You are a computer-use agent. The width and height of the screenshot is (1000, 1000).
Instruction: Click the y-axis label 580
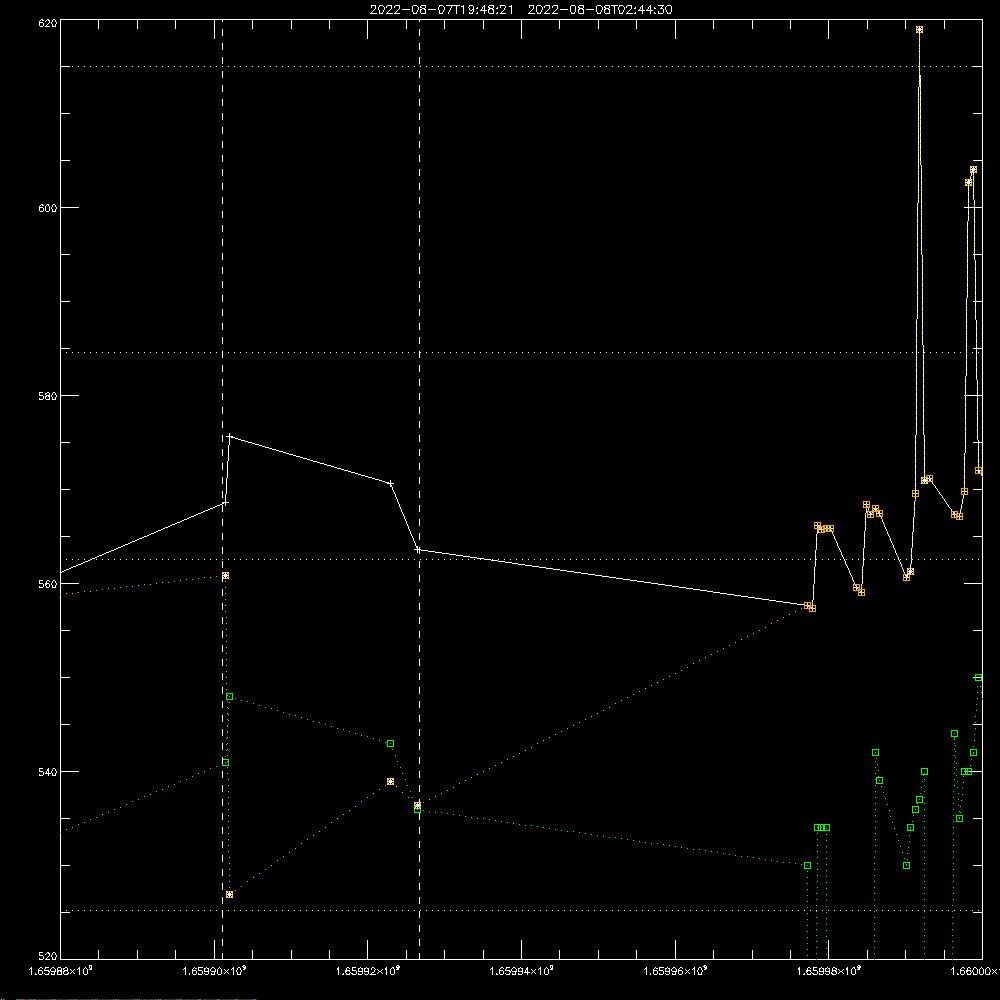[48, 395]
